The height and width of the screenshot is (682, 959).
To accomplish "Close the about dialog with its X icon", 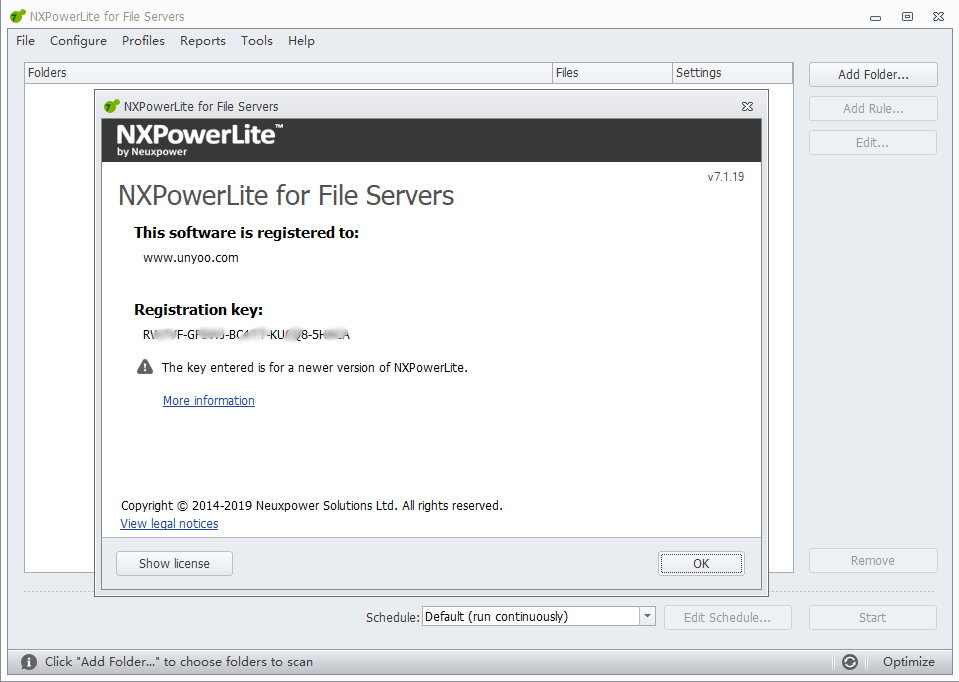I will 747,106.
